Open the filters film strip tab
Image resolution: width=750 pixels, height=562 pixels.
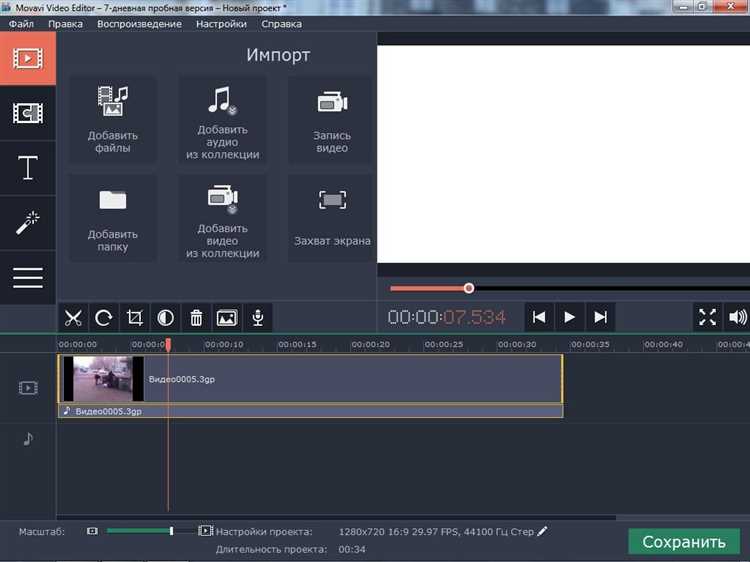pos(28,113)
